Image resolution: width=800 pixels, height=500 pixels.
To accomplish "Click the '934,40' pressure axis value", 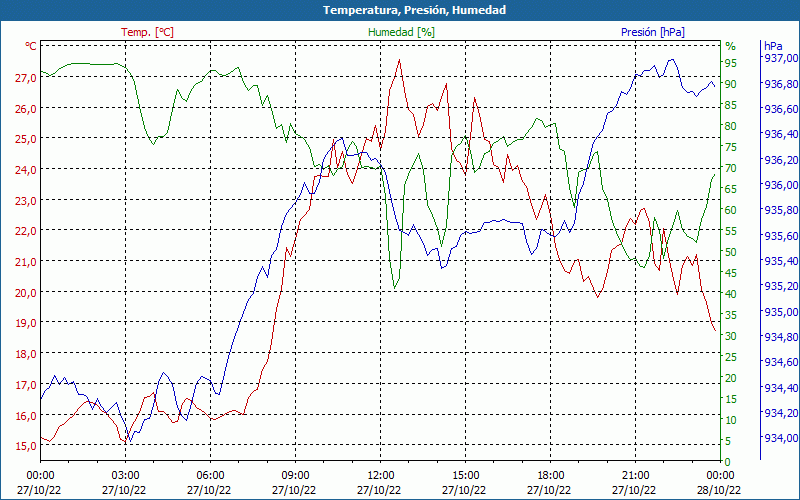I will click(x=781, y=388).
